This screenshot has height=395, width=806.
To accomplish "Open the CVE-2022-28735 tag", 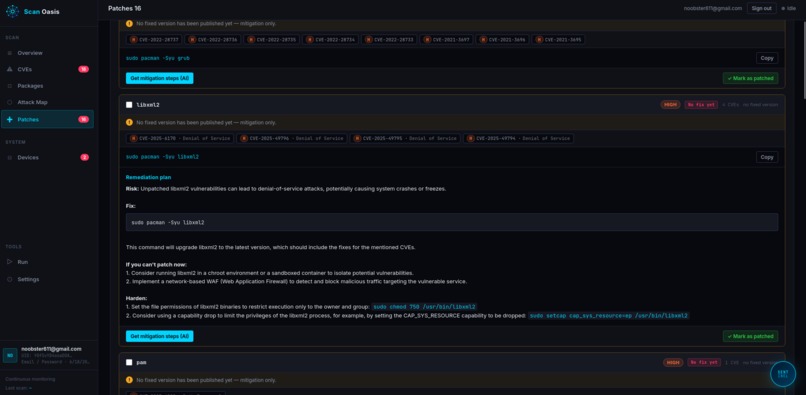I will coord(271,40).
